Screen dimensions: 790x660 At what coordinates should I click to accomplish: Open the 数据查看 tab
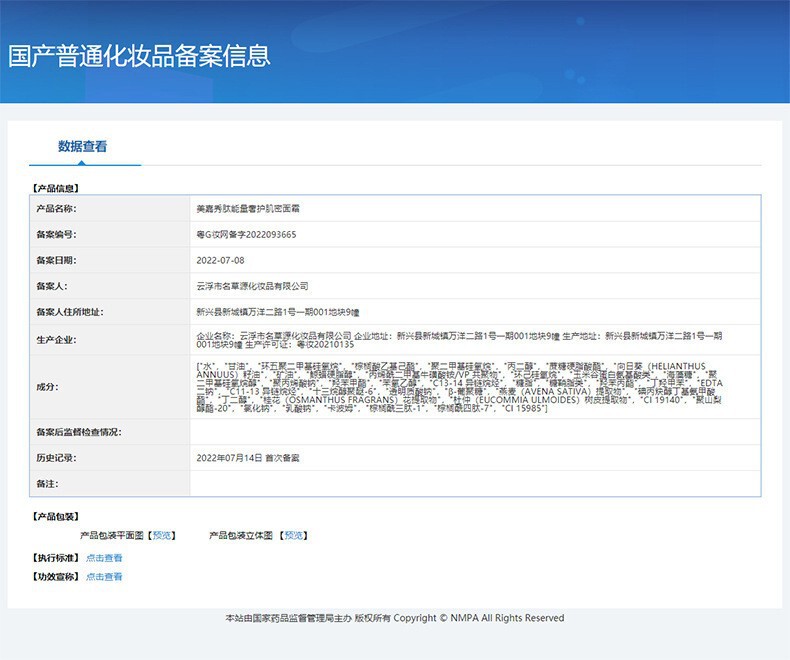[x=82, y=147]
